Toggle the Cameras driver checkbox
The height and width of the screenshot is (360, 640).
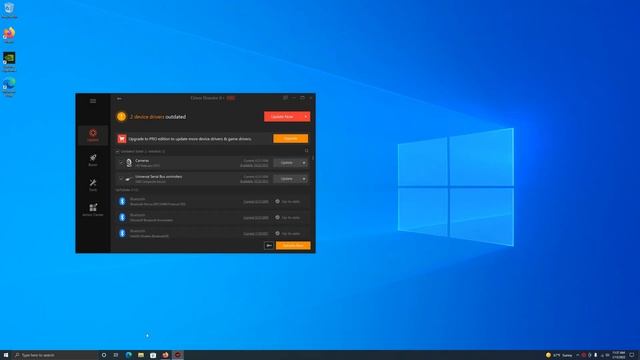tap(121, 163)
